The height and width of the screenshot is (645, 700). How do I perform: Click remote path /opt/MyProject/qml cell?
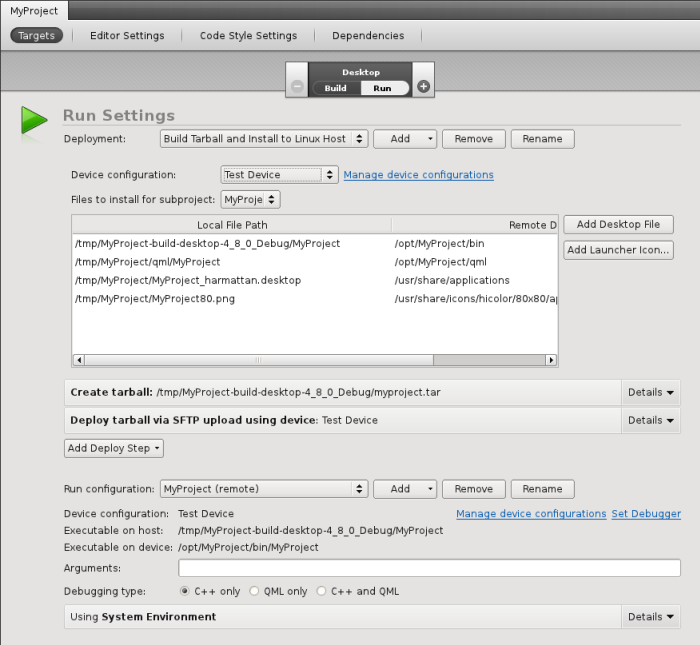coord(441,262)
